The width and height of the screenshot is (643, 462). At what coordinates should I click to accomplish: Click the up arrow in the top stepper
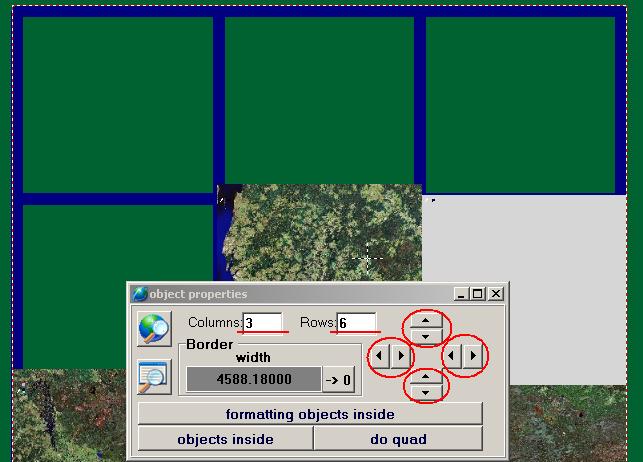[426, 320]
